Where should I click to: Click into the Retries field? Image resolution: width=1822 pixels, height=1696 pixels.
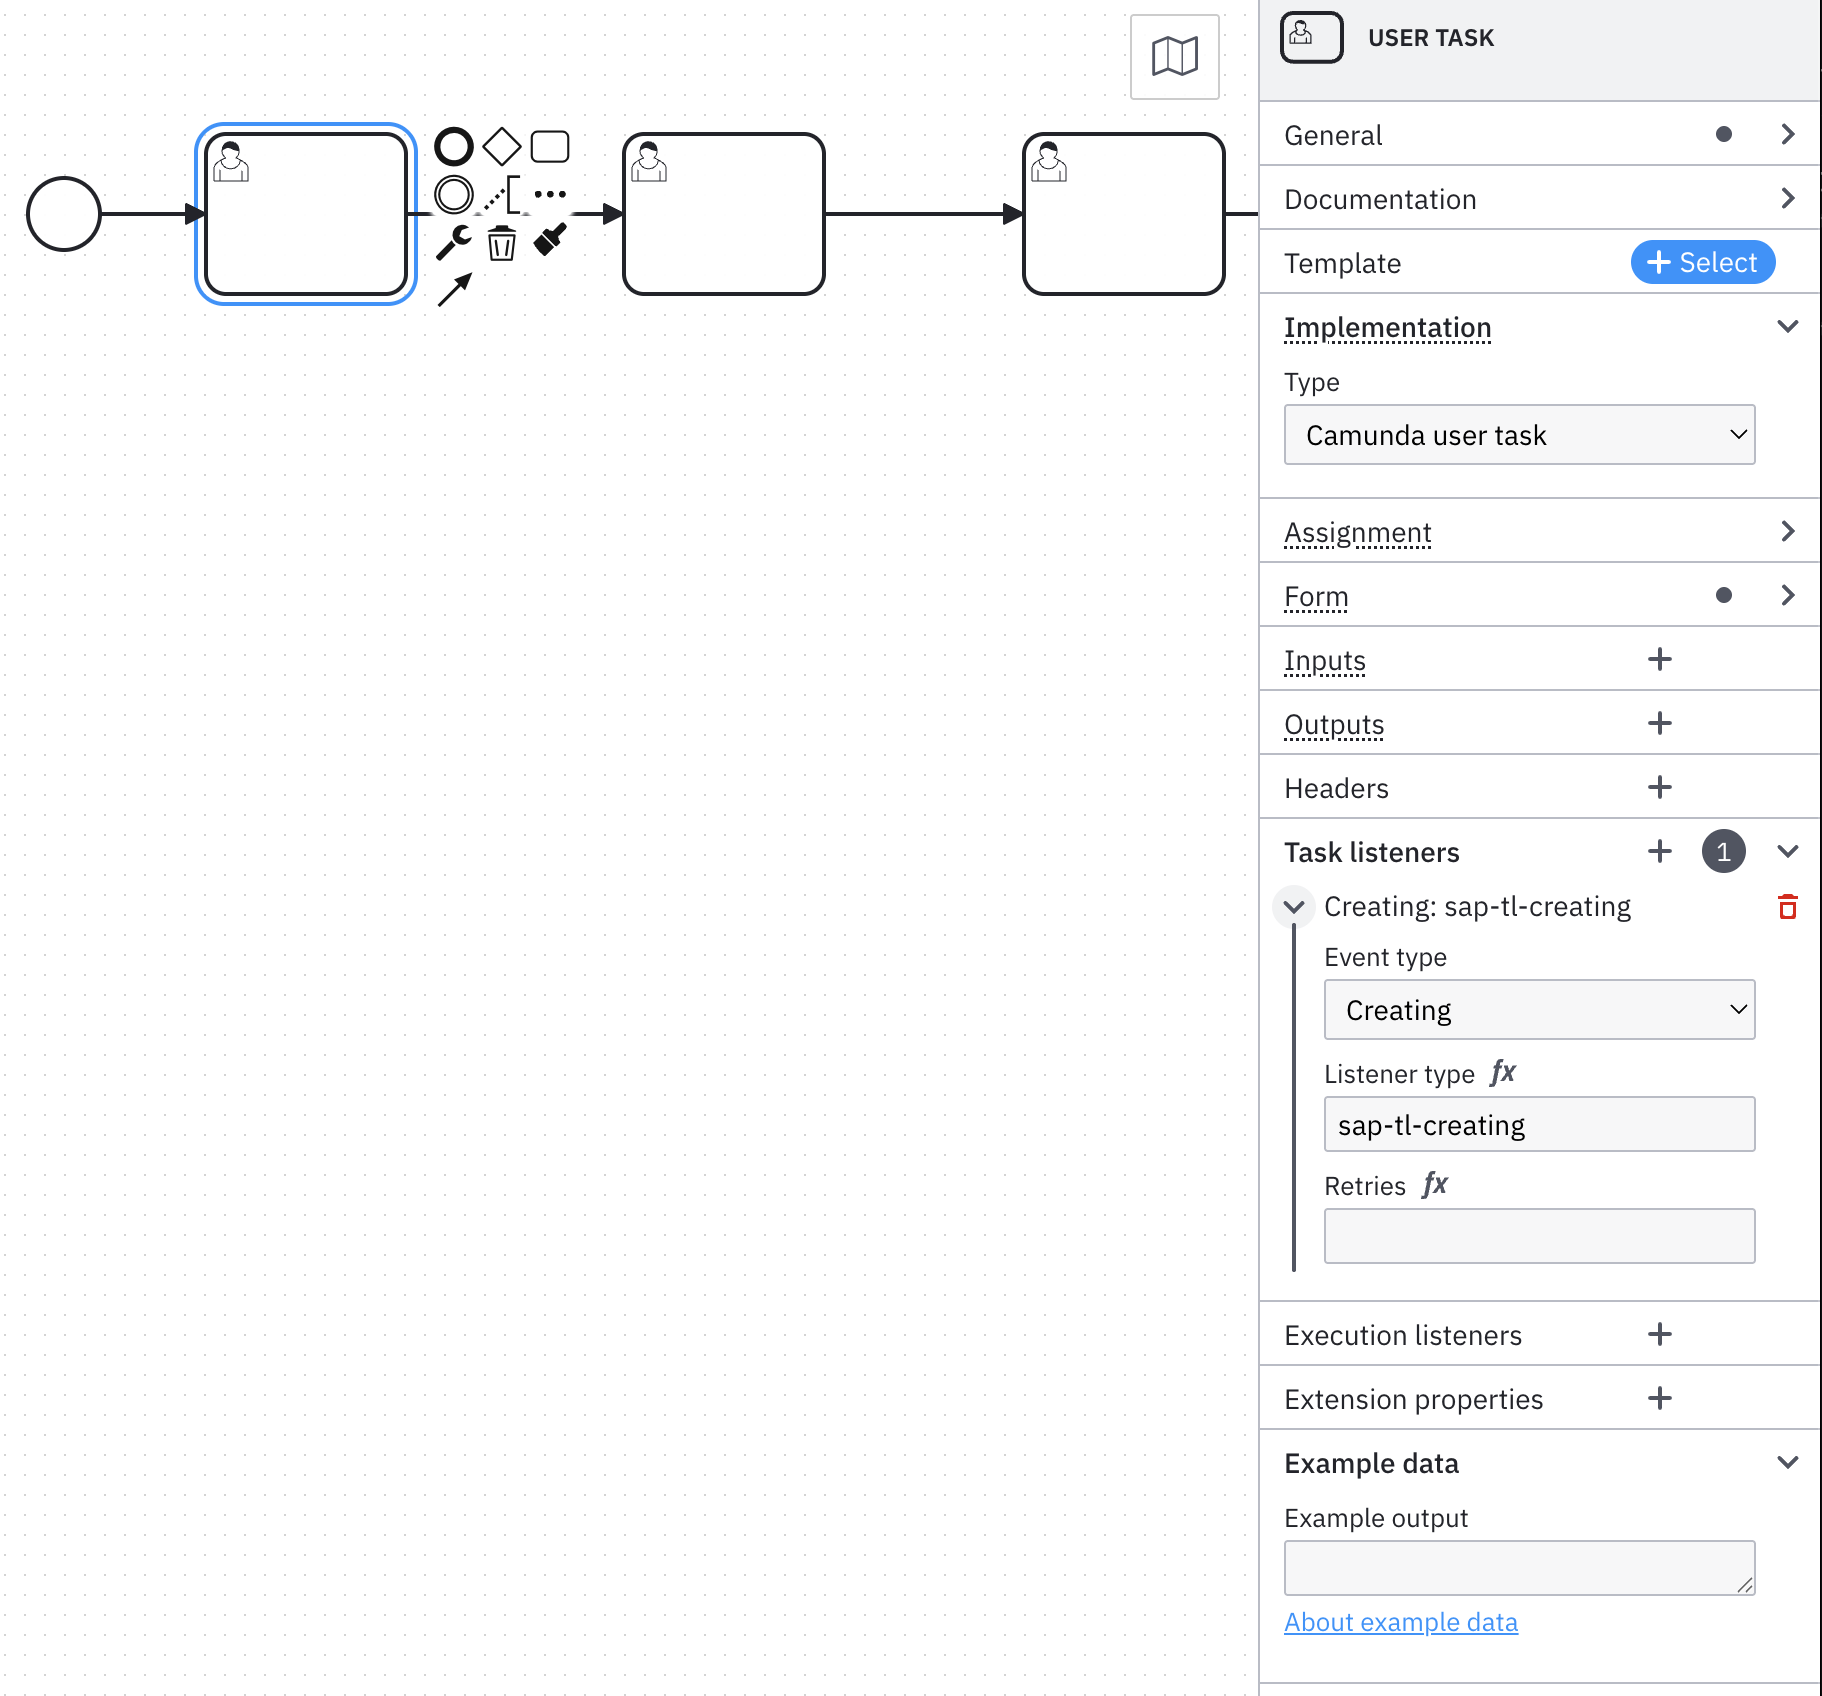tap(1539, 1236)
